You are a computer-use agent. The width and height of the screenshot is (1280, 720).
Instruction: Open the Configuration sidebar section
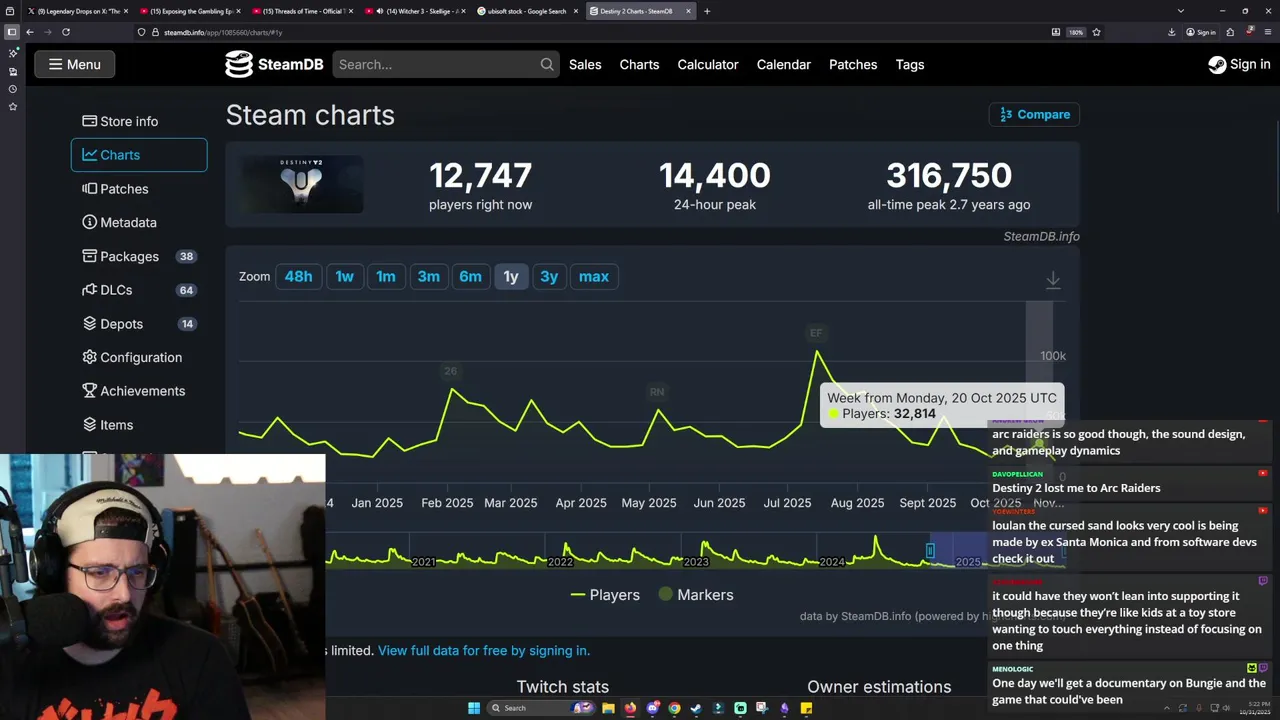tap(132, 357)
